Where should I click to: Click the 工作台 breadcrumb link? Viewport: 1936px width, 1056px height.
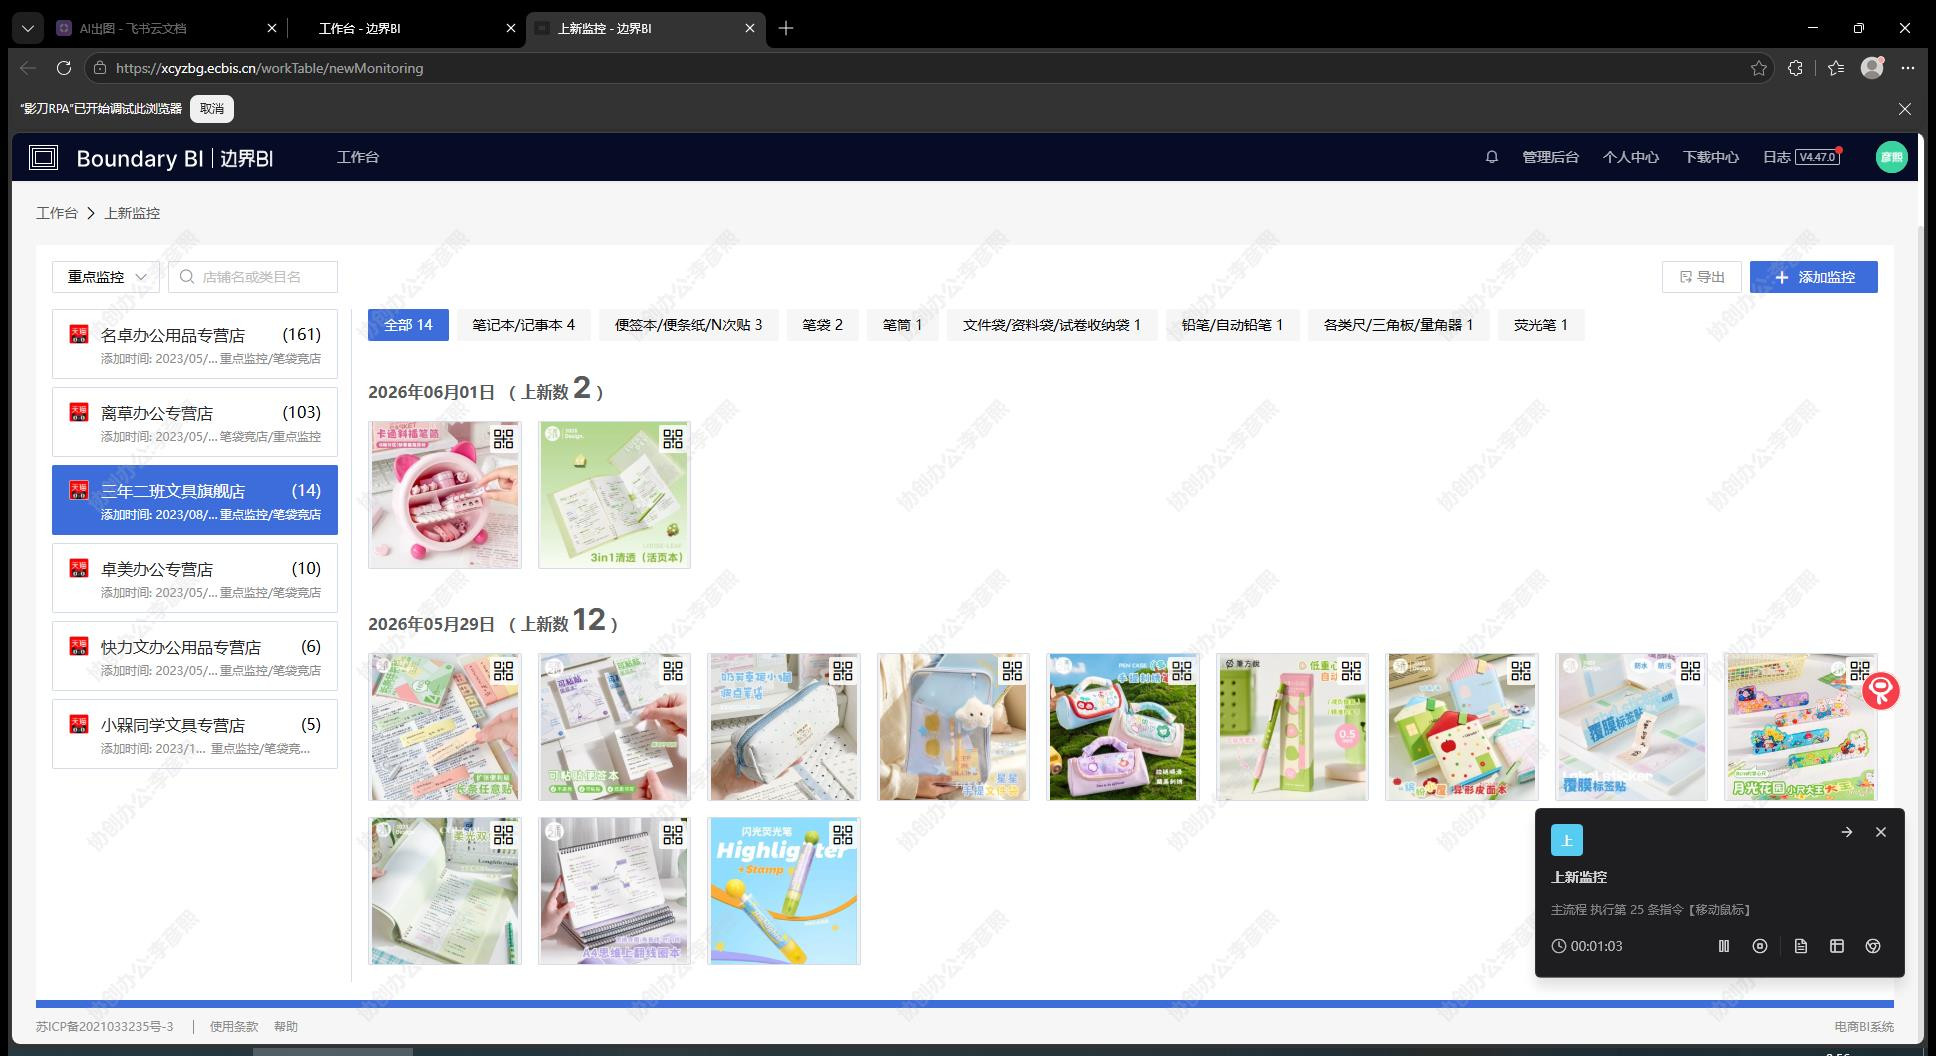pos(57,213)
